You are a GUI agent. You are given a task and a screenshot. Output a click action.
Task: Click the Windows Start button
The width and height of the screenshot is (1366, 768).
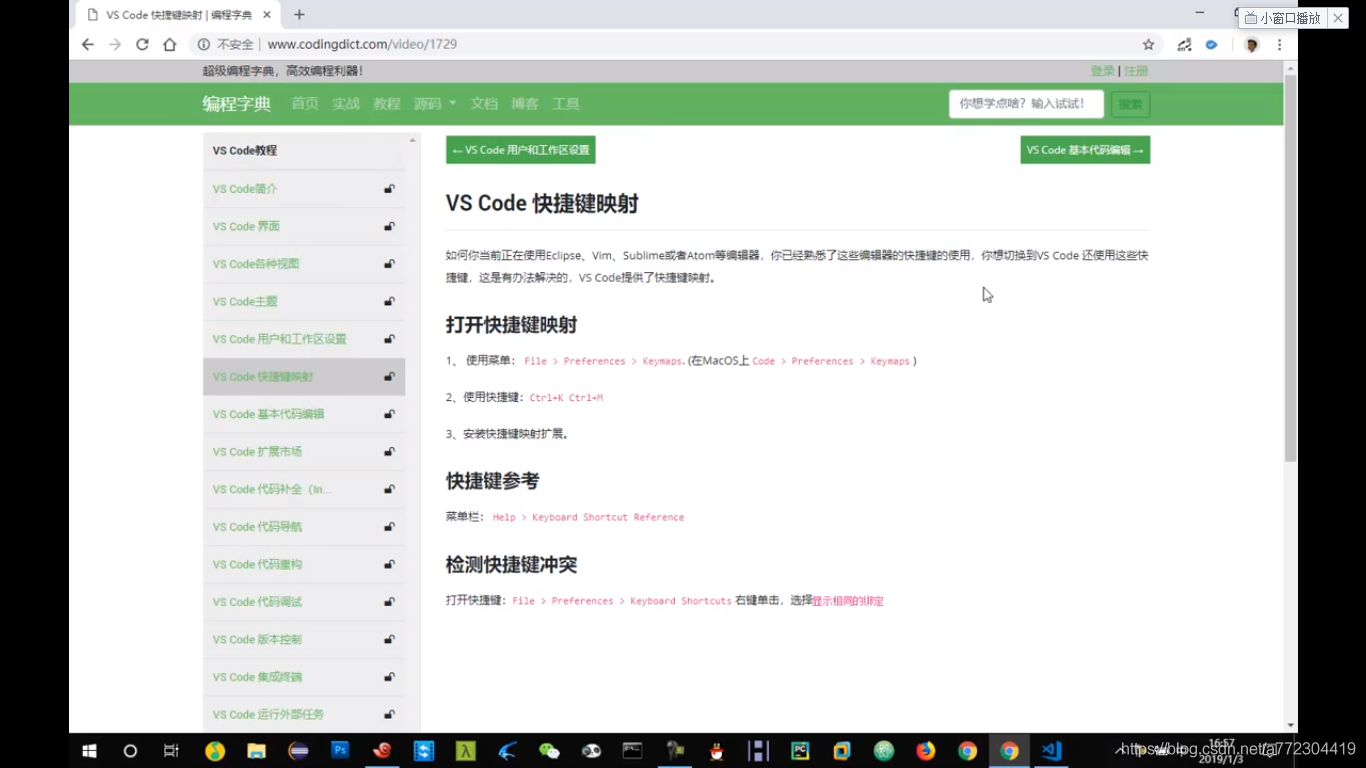pyautogui.click(x=88, y=750)
